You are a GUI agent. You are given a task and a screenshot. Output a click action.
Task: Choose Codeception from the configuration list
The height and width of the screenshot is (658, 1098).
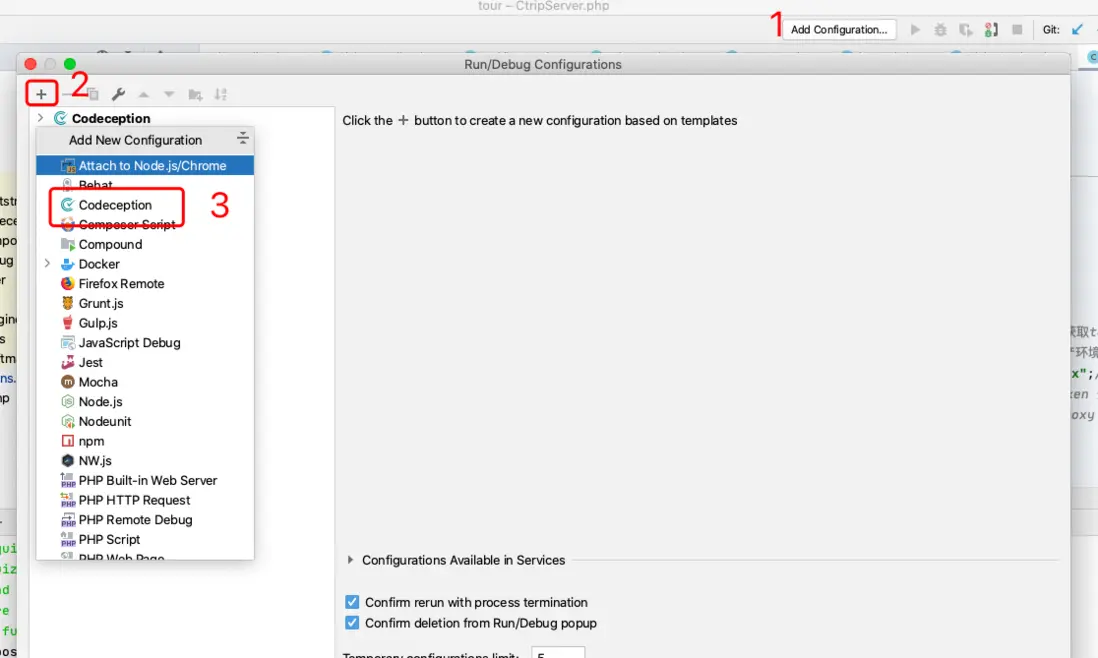pos(145,204)
